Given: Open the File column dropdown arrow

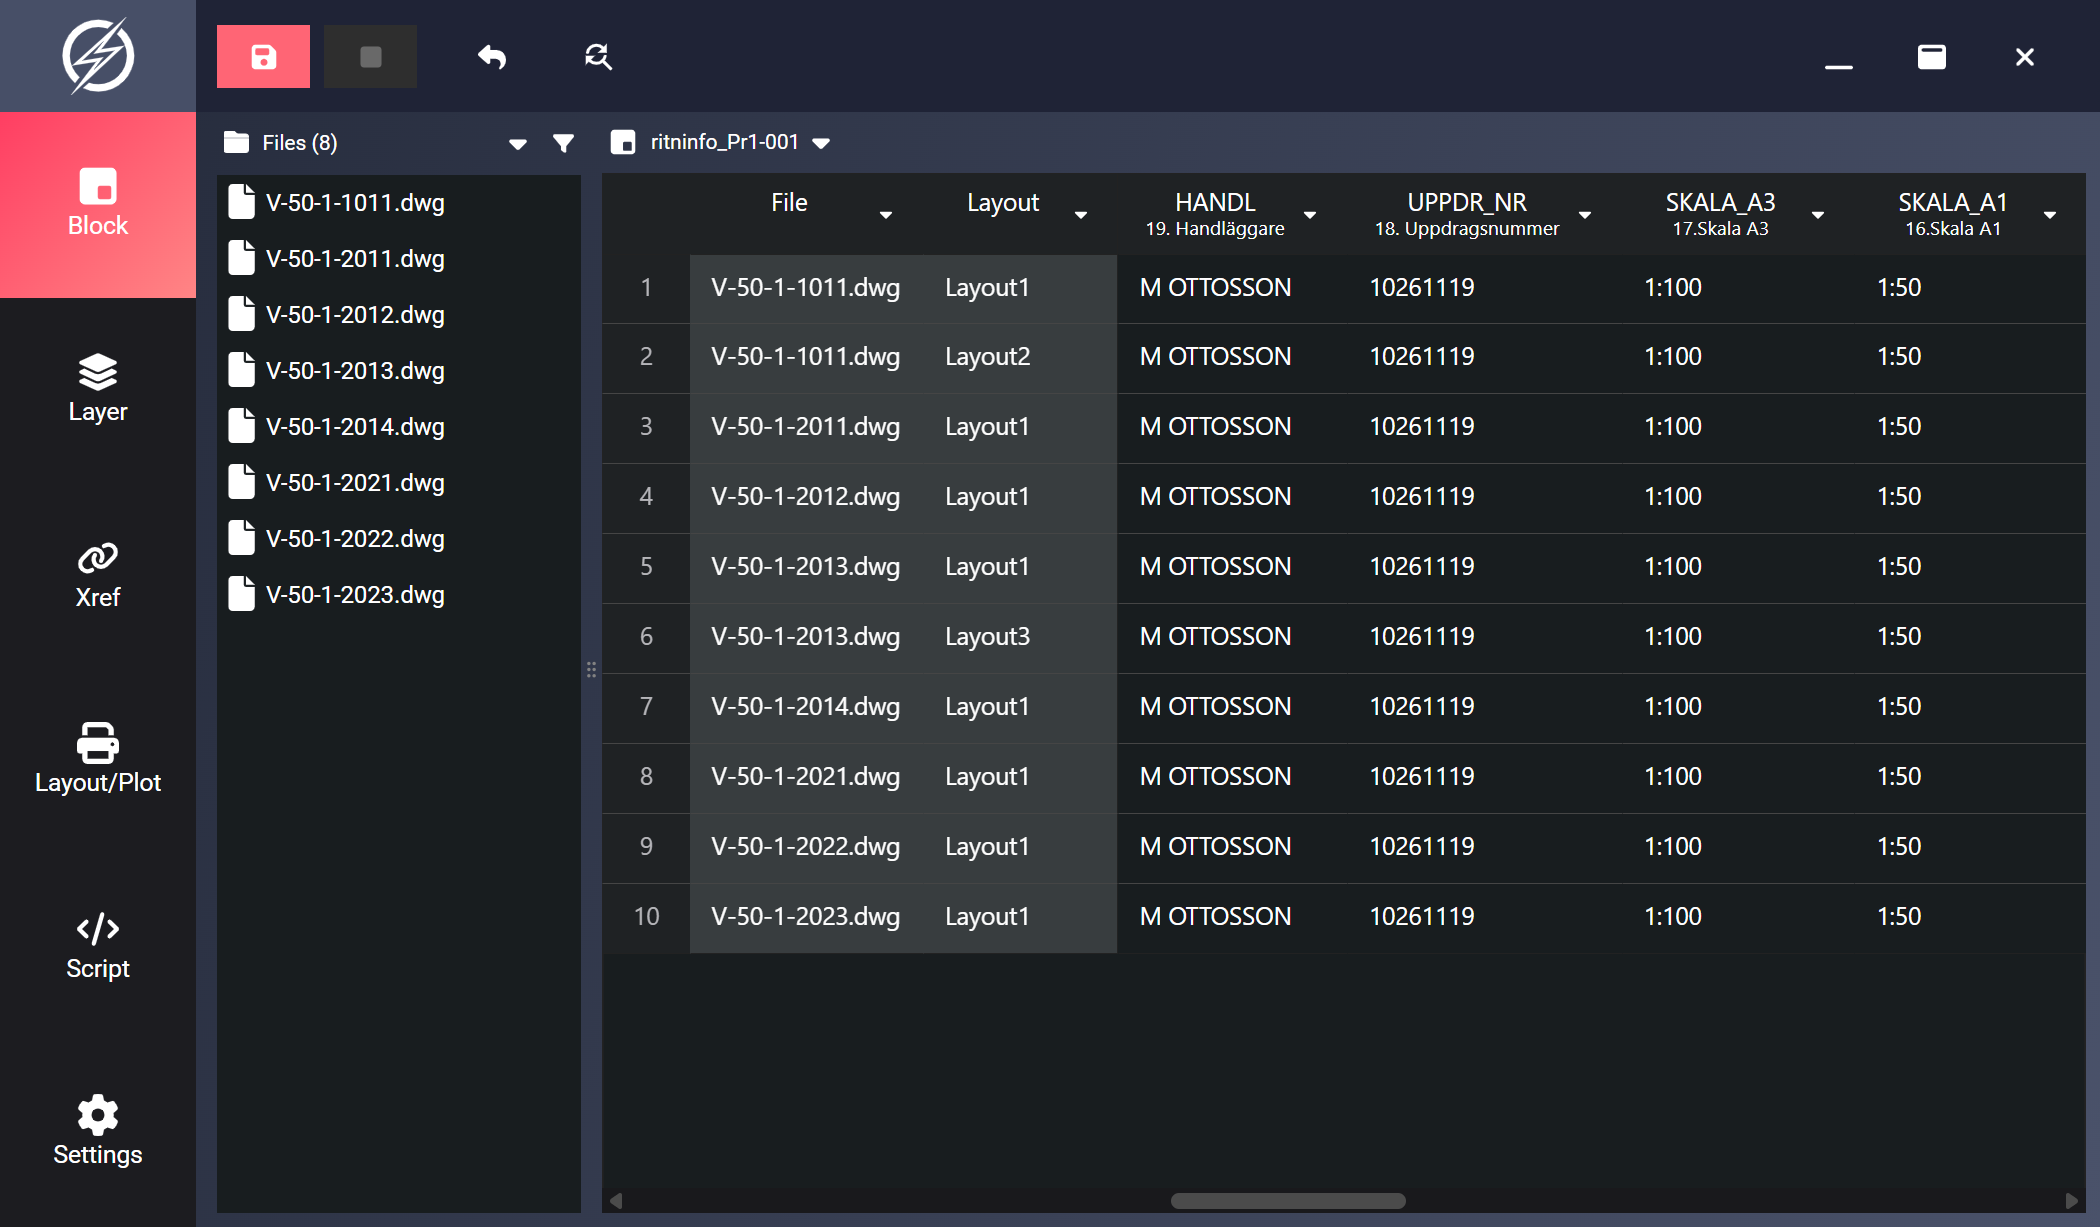Looking at the screenshot, I should 886,215.
